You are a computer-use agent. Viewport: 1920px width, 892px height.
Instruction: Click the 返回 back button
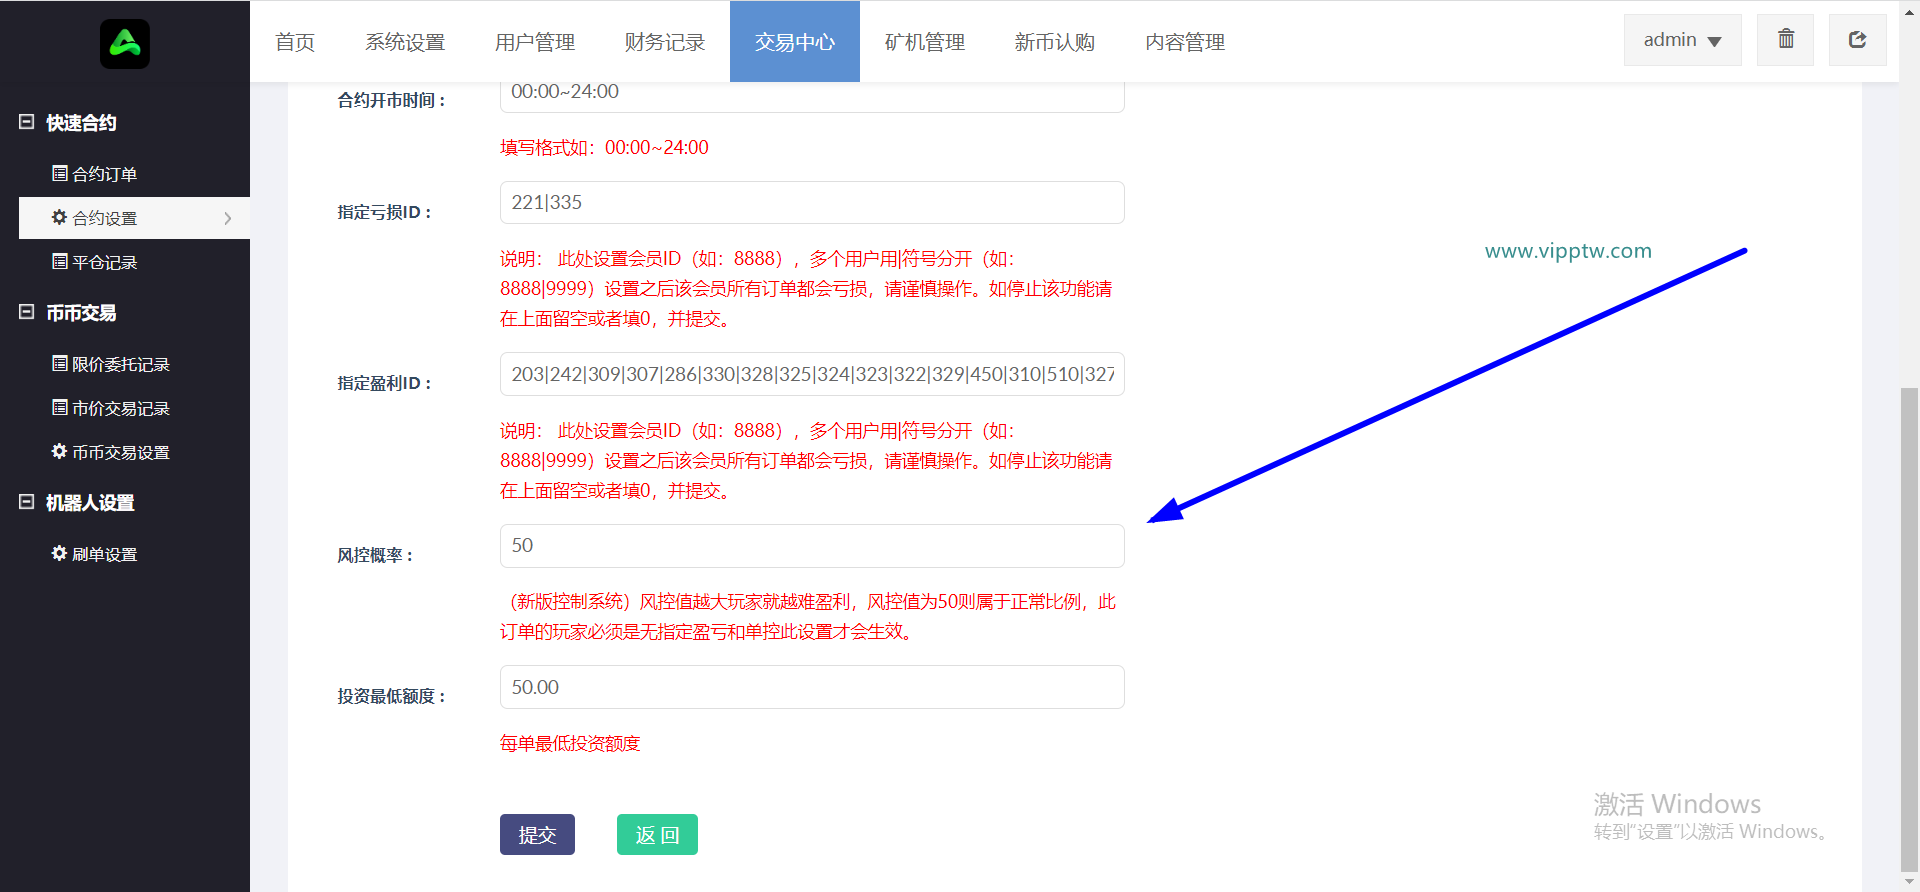pos(657,834)
